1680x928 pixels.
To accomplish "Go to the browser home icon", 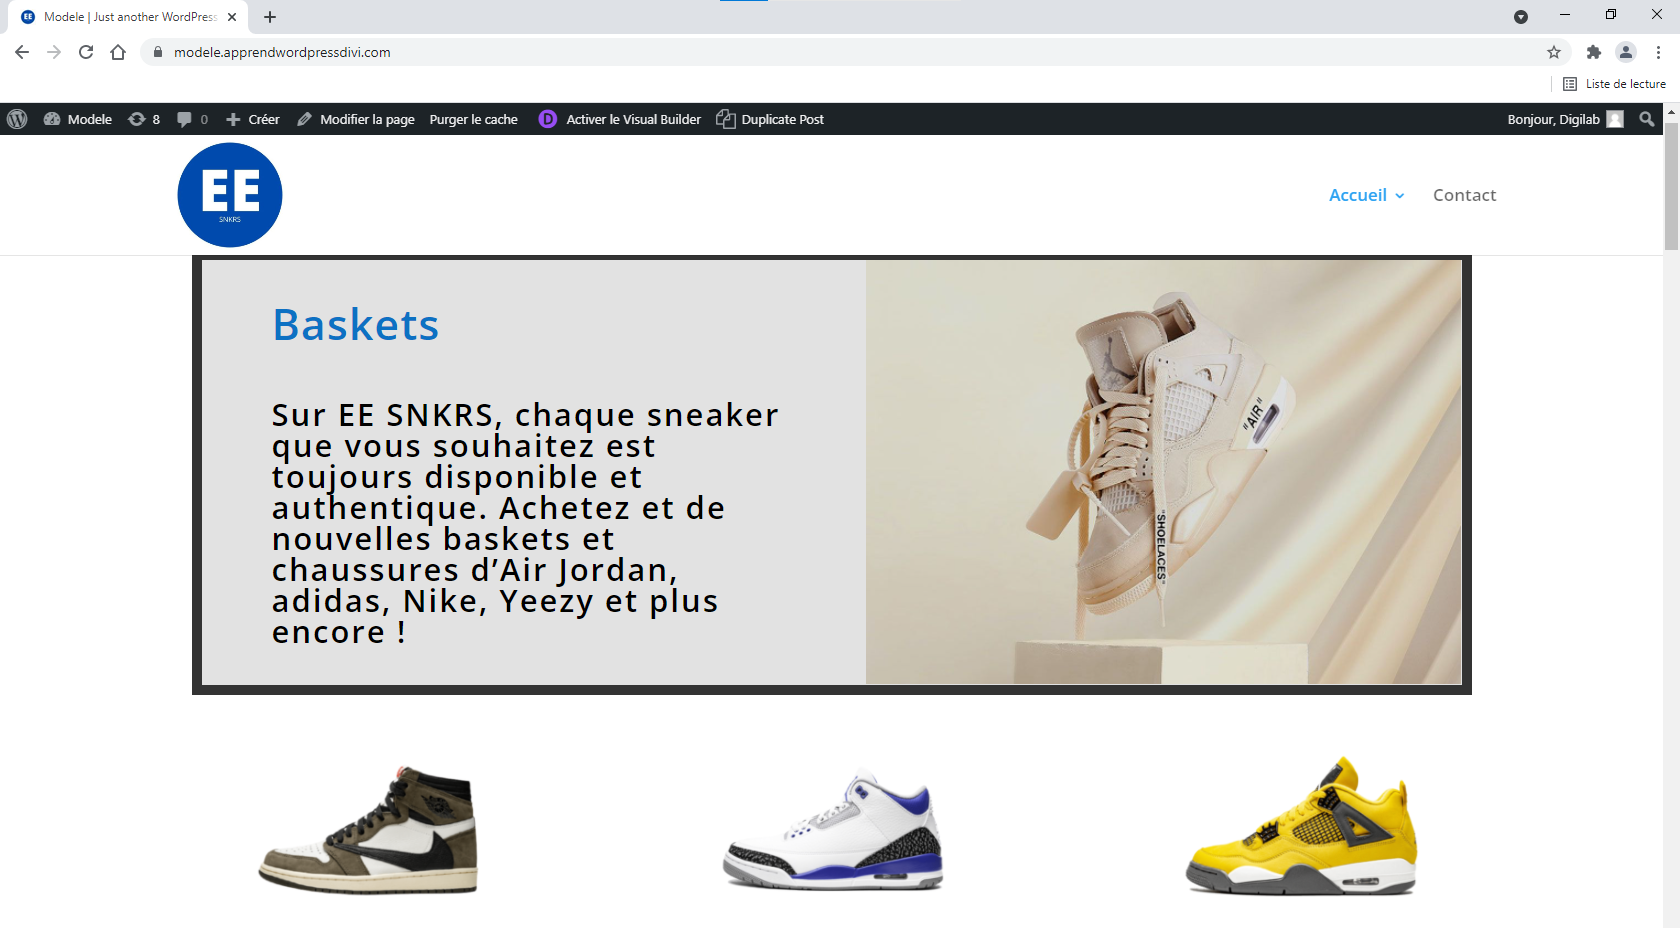I will tap(118, 52).
